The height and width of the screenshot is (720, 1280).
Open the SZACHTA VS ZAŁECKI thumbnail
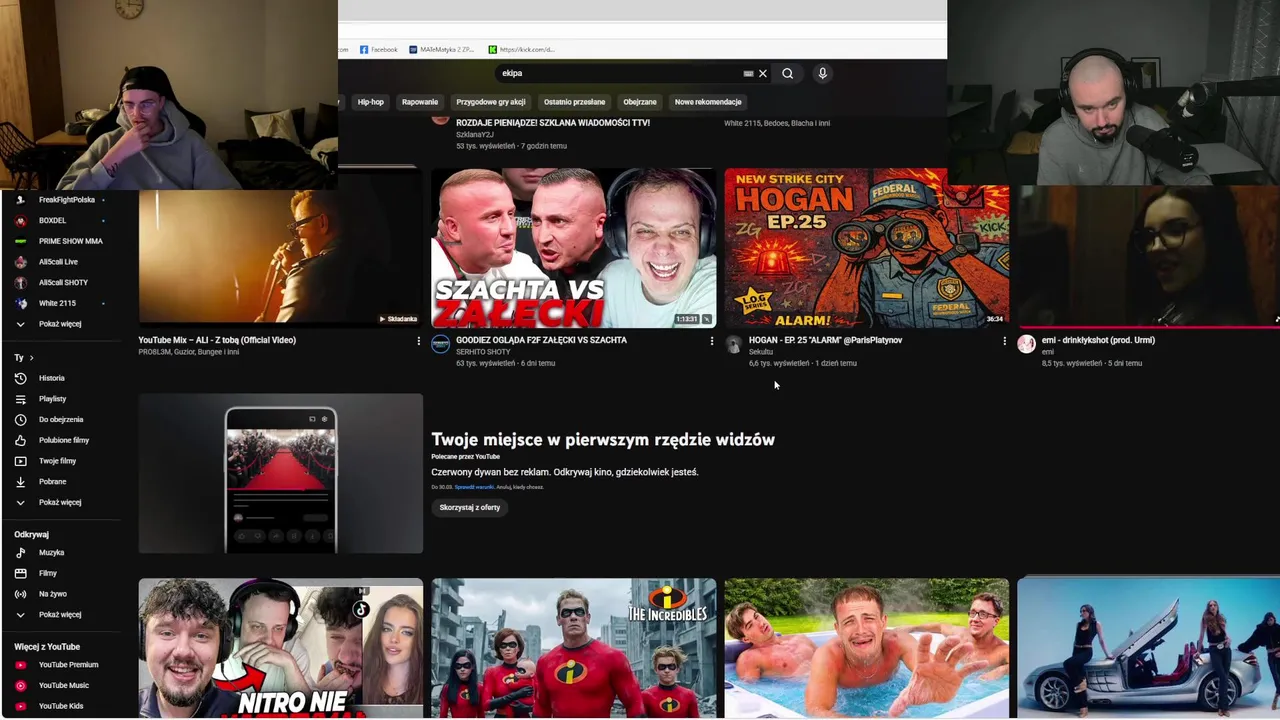(573, 248)
